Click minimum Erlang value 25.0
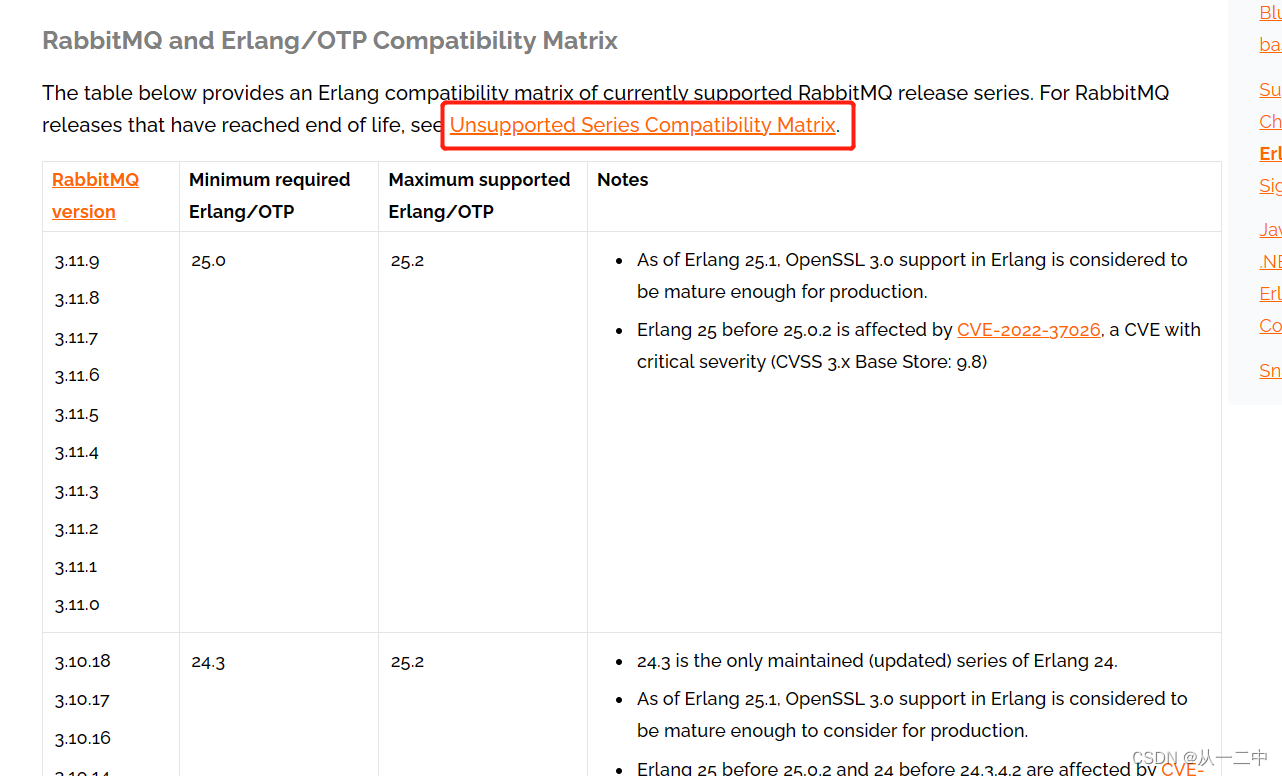Image resolution: width=1282 pixels, height=776 pixels. (x=208, y=261)
